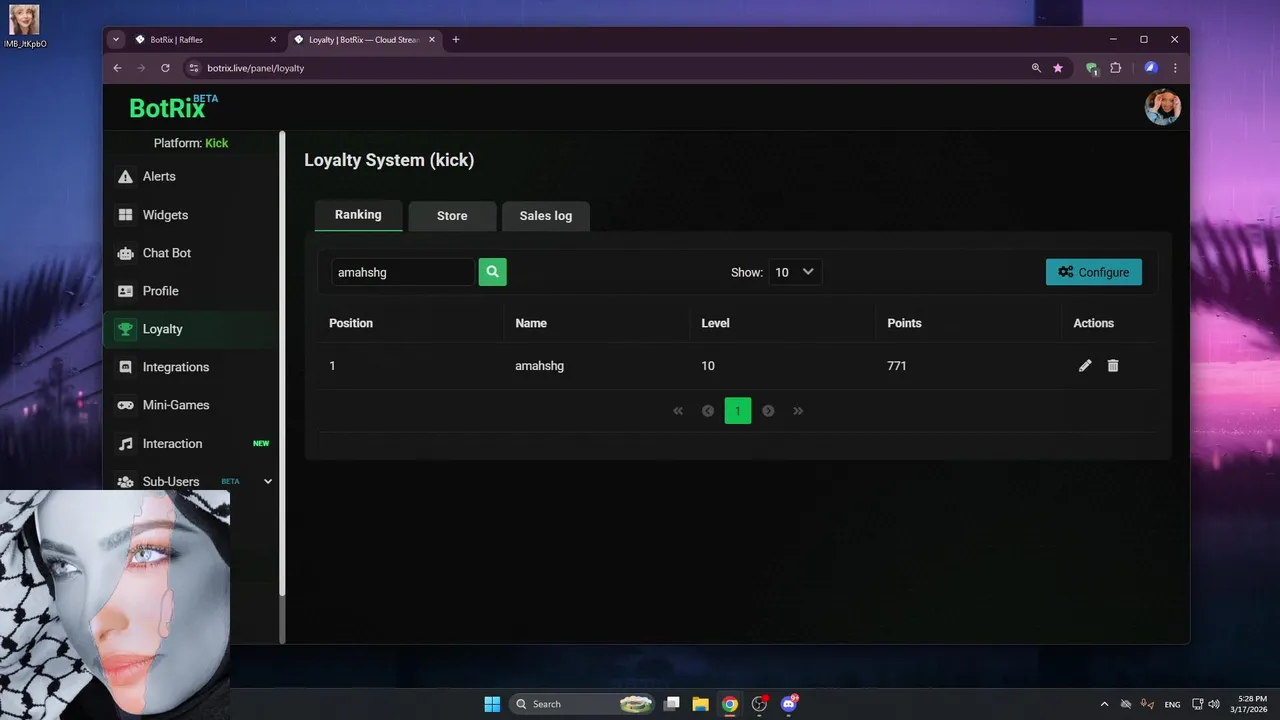Select the Loyalty BotRix browser tab
The image size is (1280, 720).
click(364, 40)
